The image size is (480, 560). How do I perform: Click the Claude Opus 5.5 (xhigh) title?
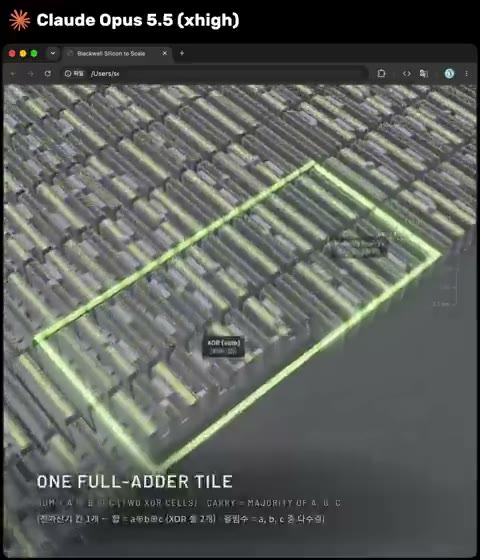138,20
